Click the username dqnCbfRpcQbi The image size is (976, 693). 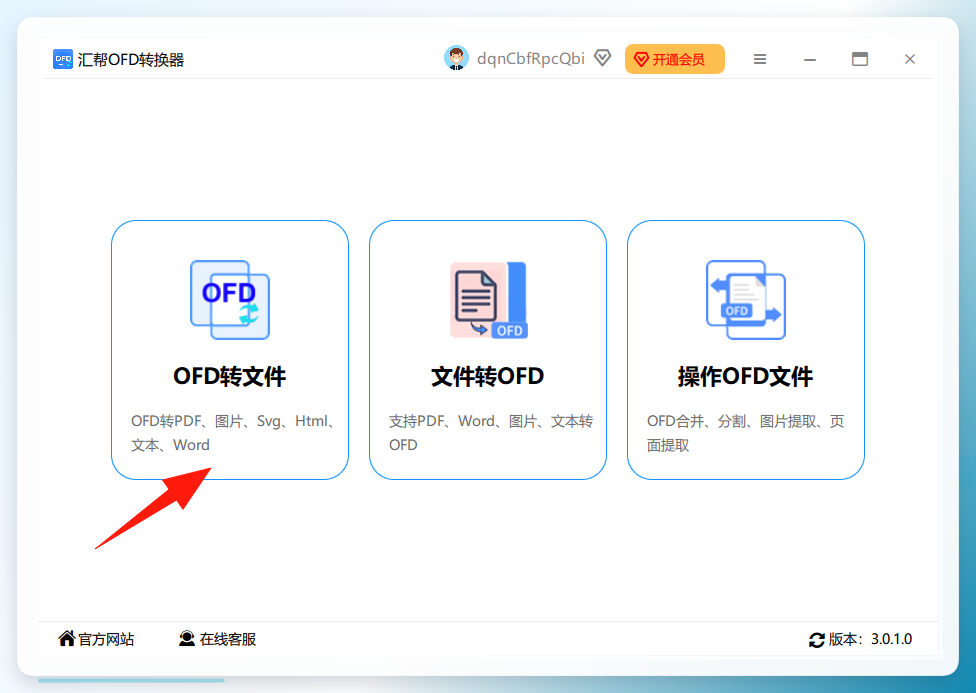pyautogui.click(x=531, y=59)
